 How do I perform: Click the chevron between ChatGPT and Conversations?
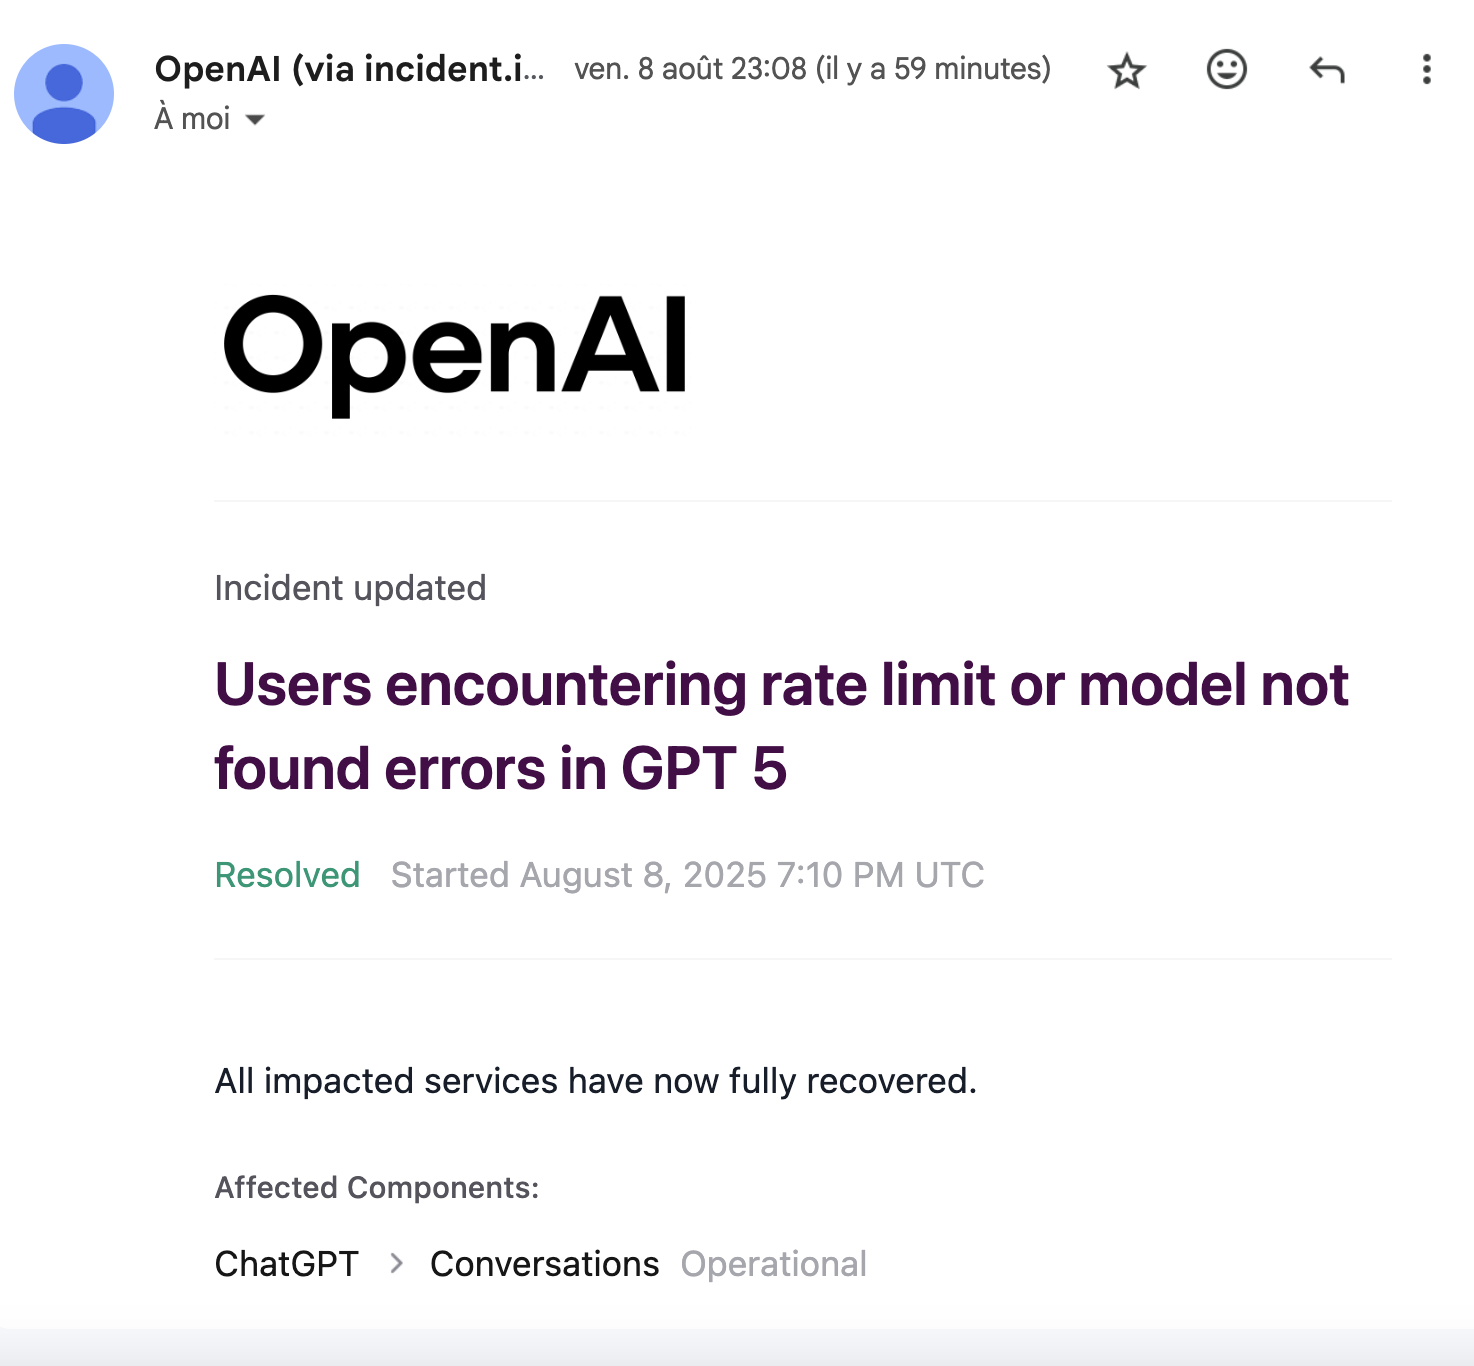coord(396,1264)
